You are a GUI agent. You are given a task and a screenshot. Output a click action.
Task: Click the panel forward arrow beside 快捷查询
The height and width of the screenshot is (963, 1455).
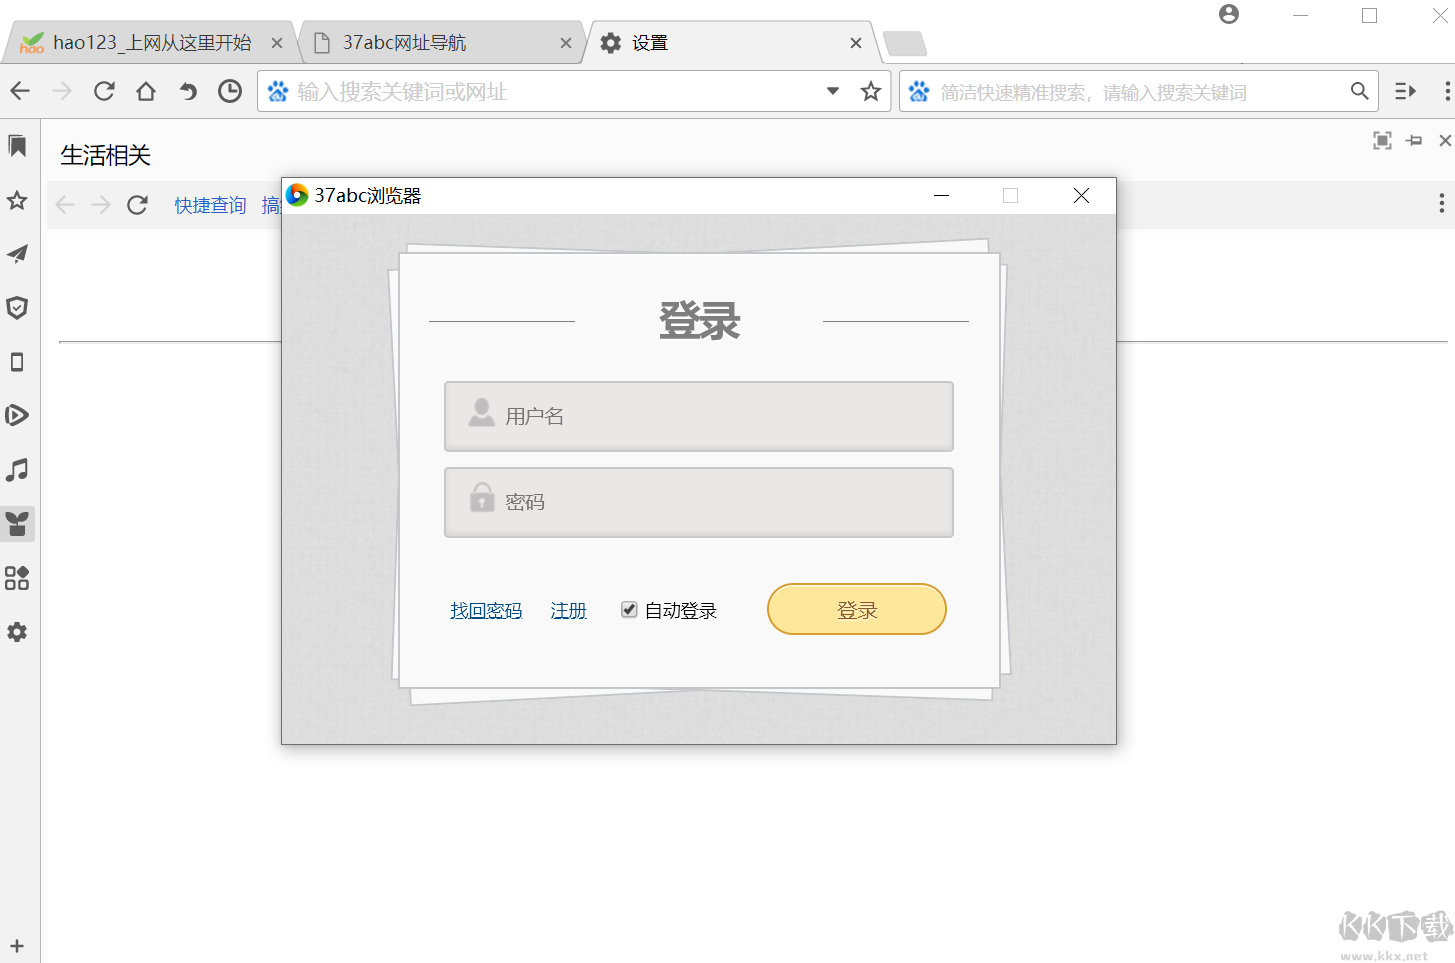point(101,205)
